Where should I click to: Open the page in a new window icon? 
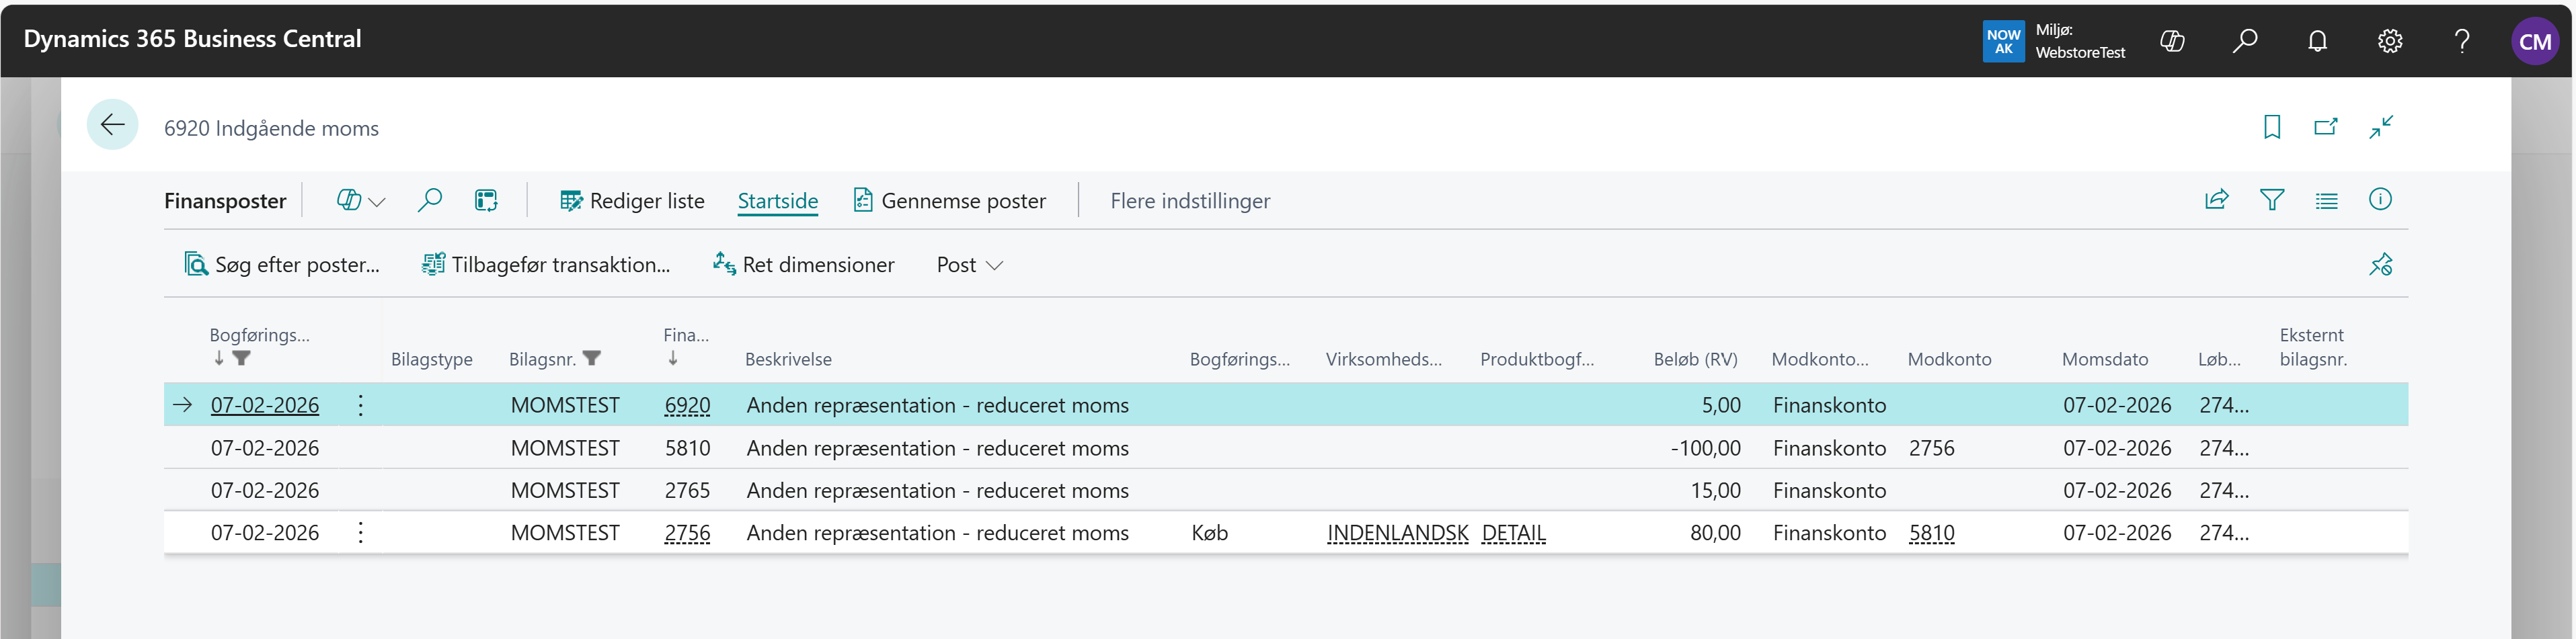(2326, 127)
